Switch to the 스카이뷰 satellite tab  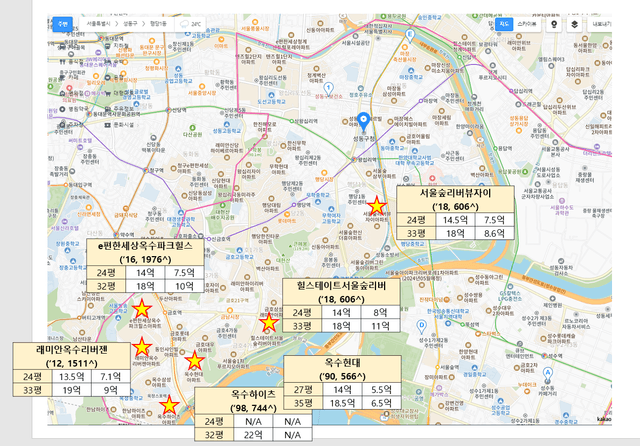[527, 24]
